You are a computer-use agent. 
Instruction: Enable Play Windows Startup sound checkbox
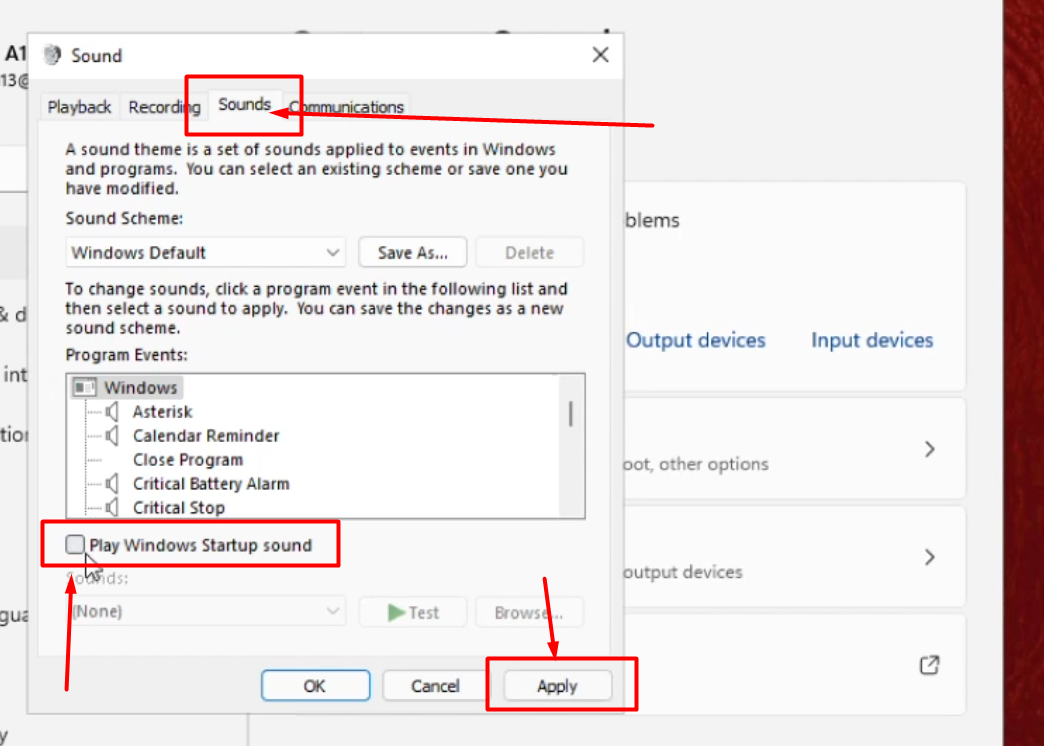(x=75, y=544)
